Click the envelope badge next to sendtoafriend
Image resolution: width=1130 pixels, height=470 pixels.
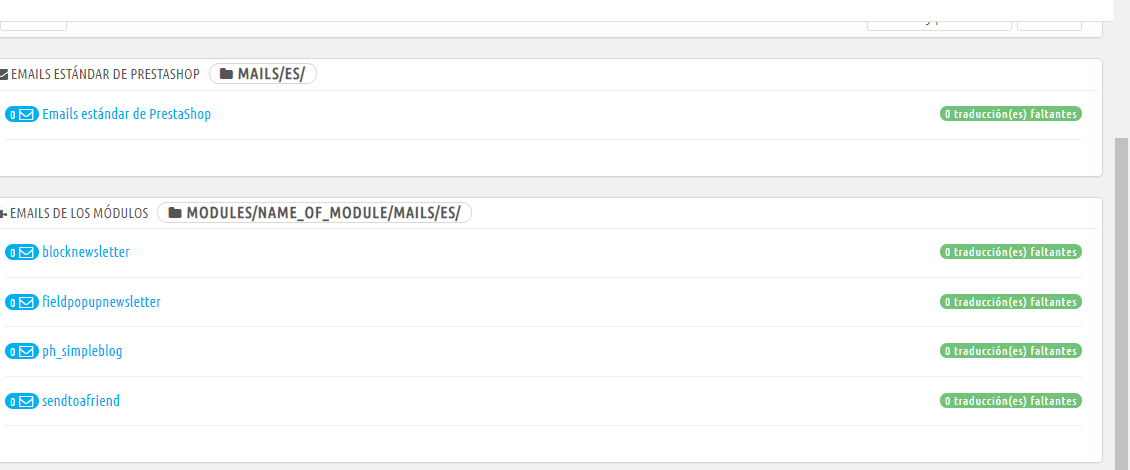click(22, 401)
